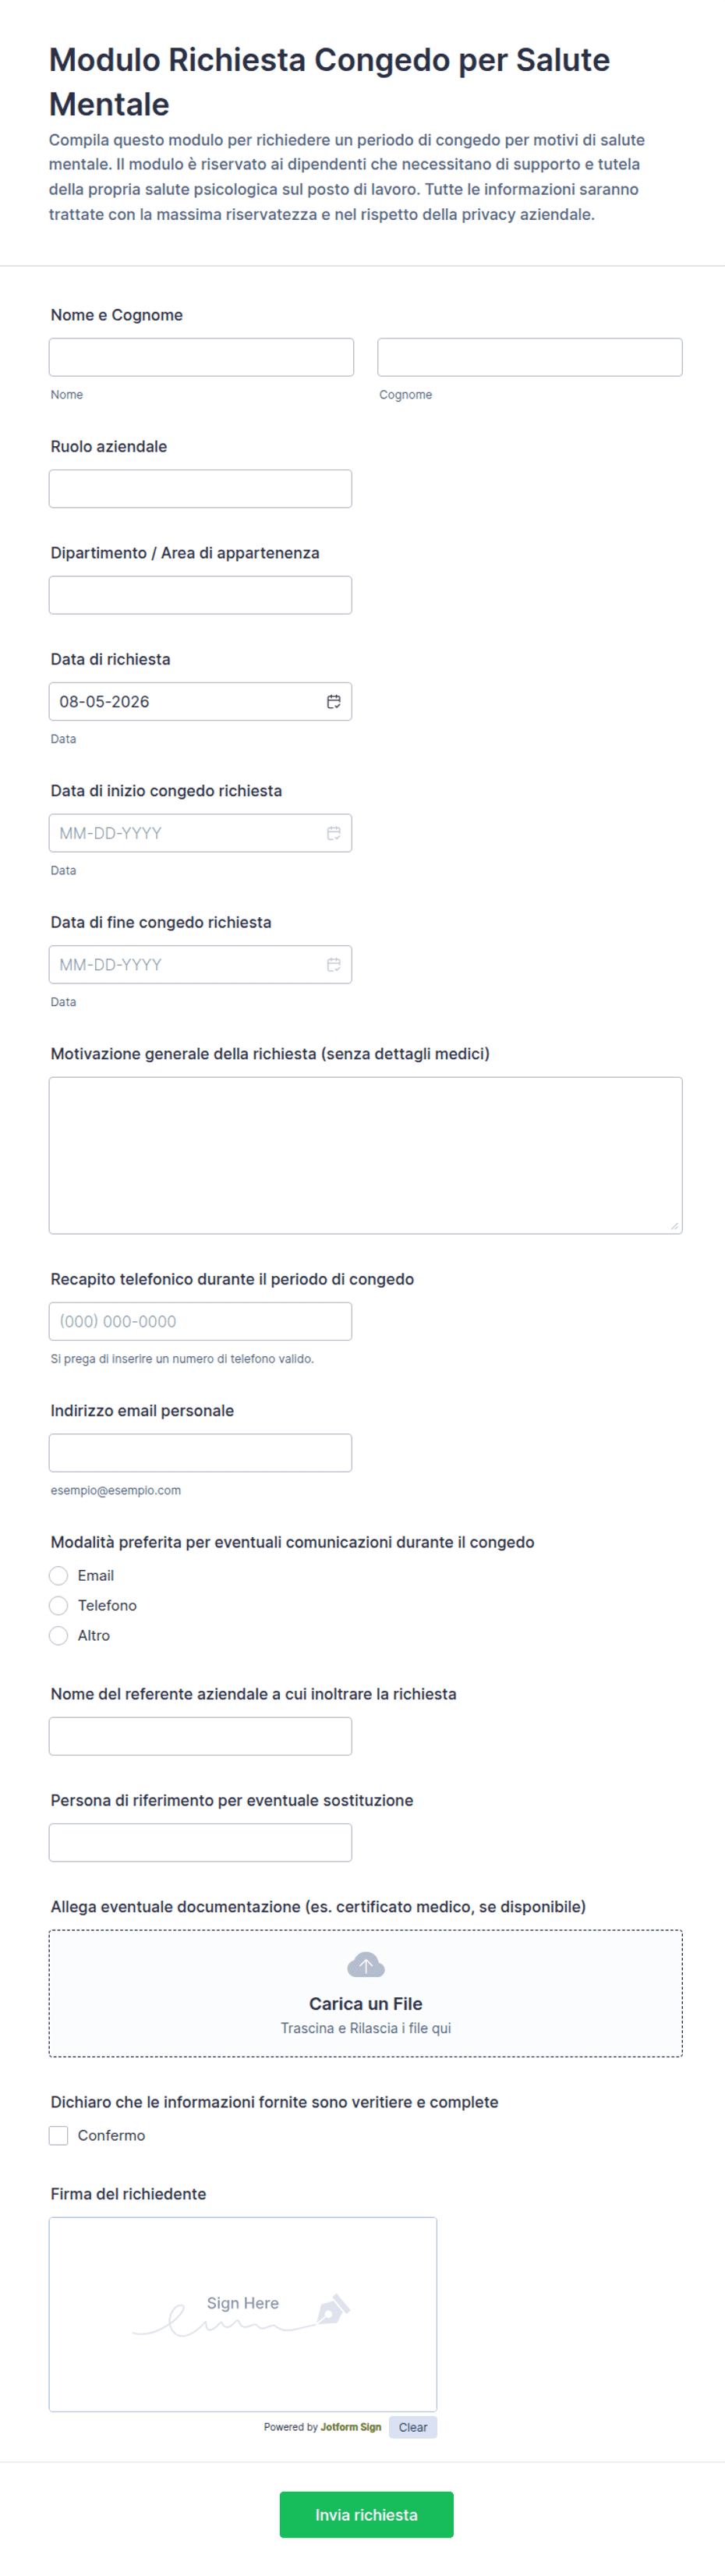Check the Confermo checkbox
Image resolution: width=725 pixels, height=2576 pixels.
tap(59, 2135)
